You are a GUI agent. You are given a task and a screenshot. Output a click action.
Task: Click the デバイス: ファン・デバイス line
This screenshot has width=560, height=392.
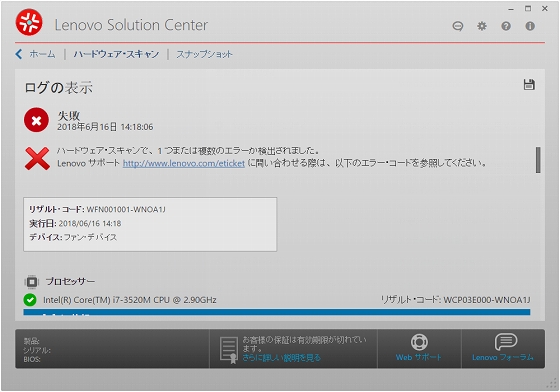pos(73,237)
